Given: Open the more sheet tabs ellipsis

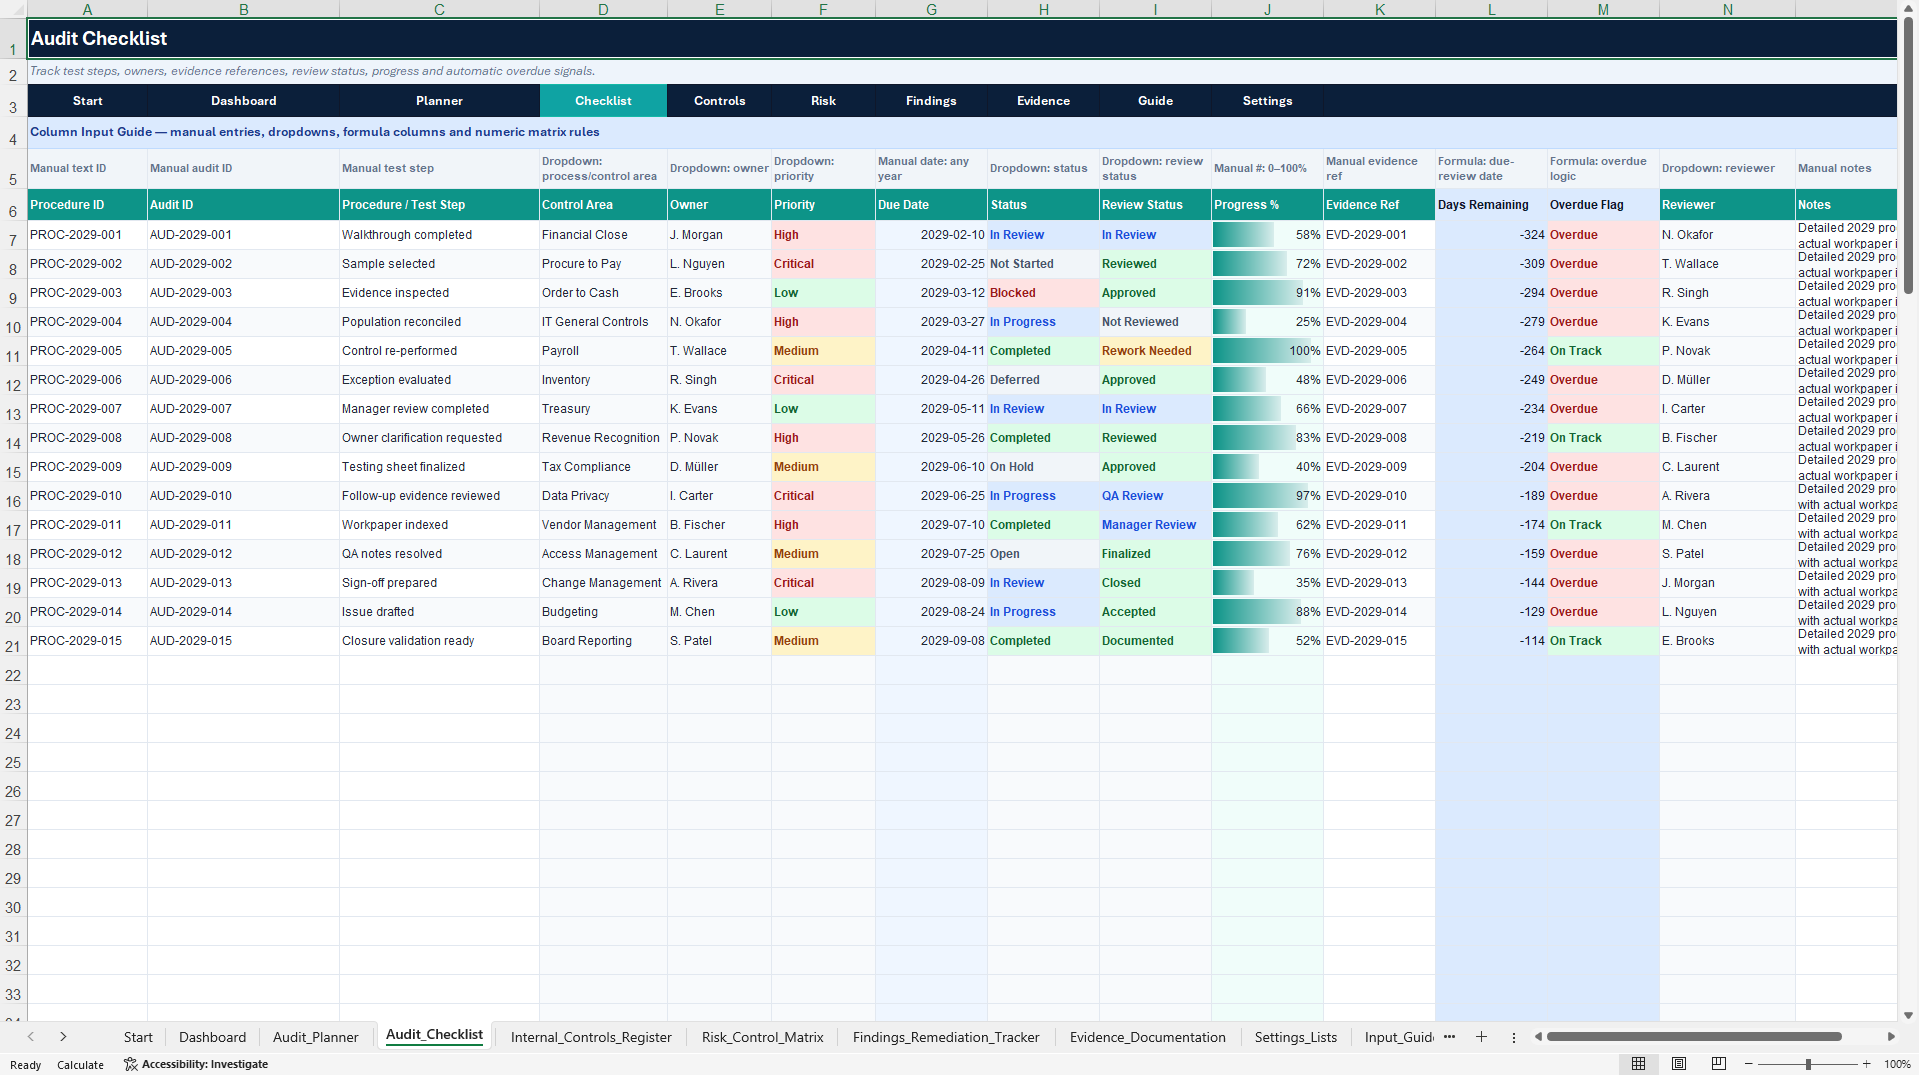Looking at the screenshot, I should click(1449, 1037).
